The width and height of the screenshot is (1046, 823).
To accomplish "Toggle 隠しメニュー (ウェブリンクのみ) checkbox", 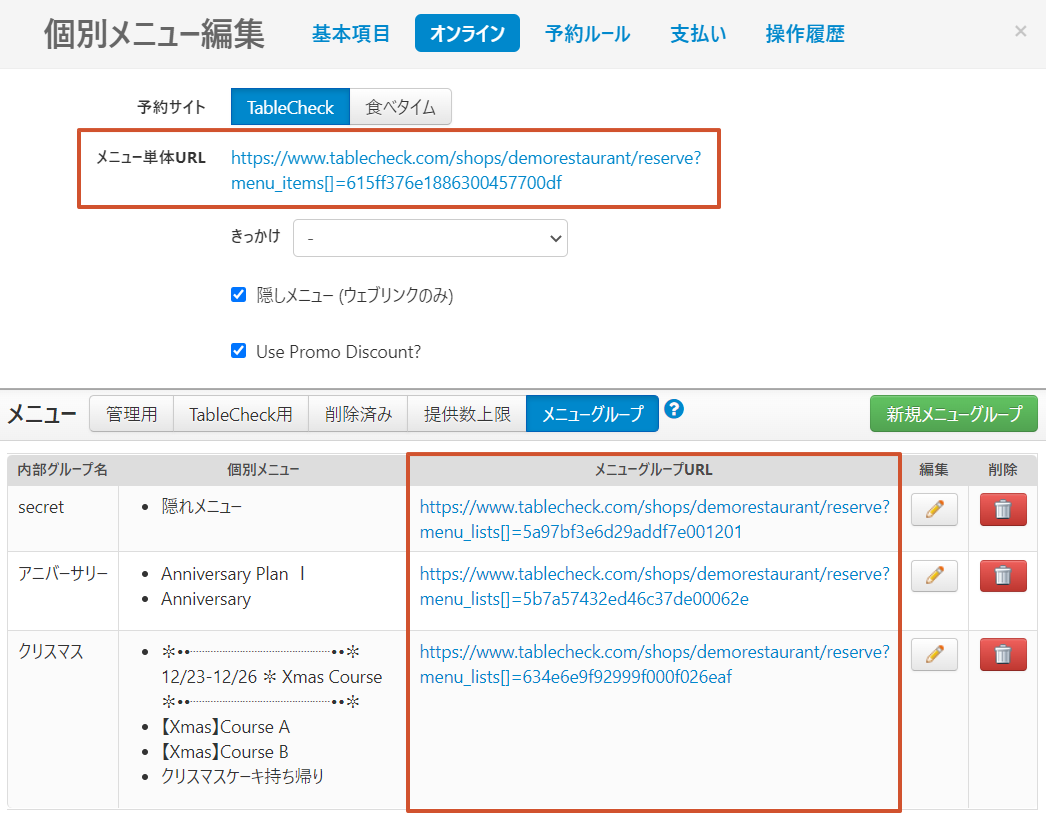I will point(238,295).
